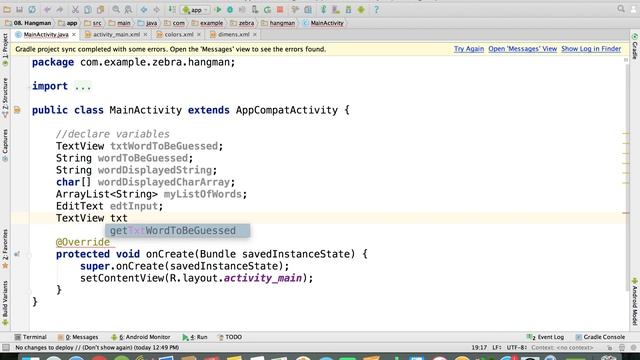Click the Open folder toolbar icon
This screenshot has height=360, width=640.
click(x=7, y=9)
